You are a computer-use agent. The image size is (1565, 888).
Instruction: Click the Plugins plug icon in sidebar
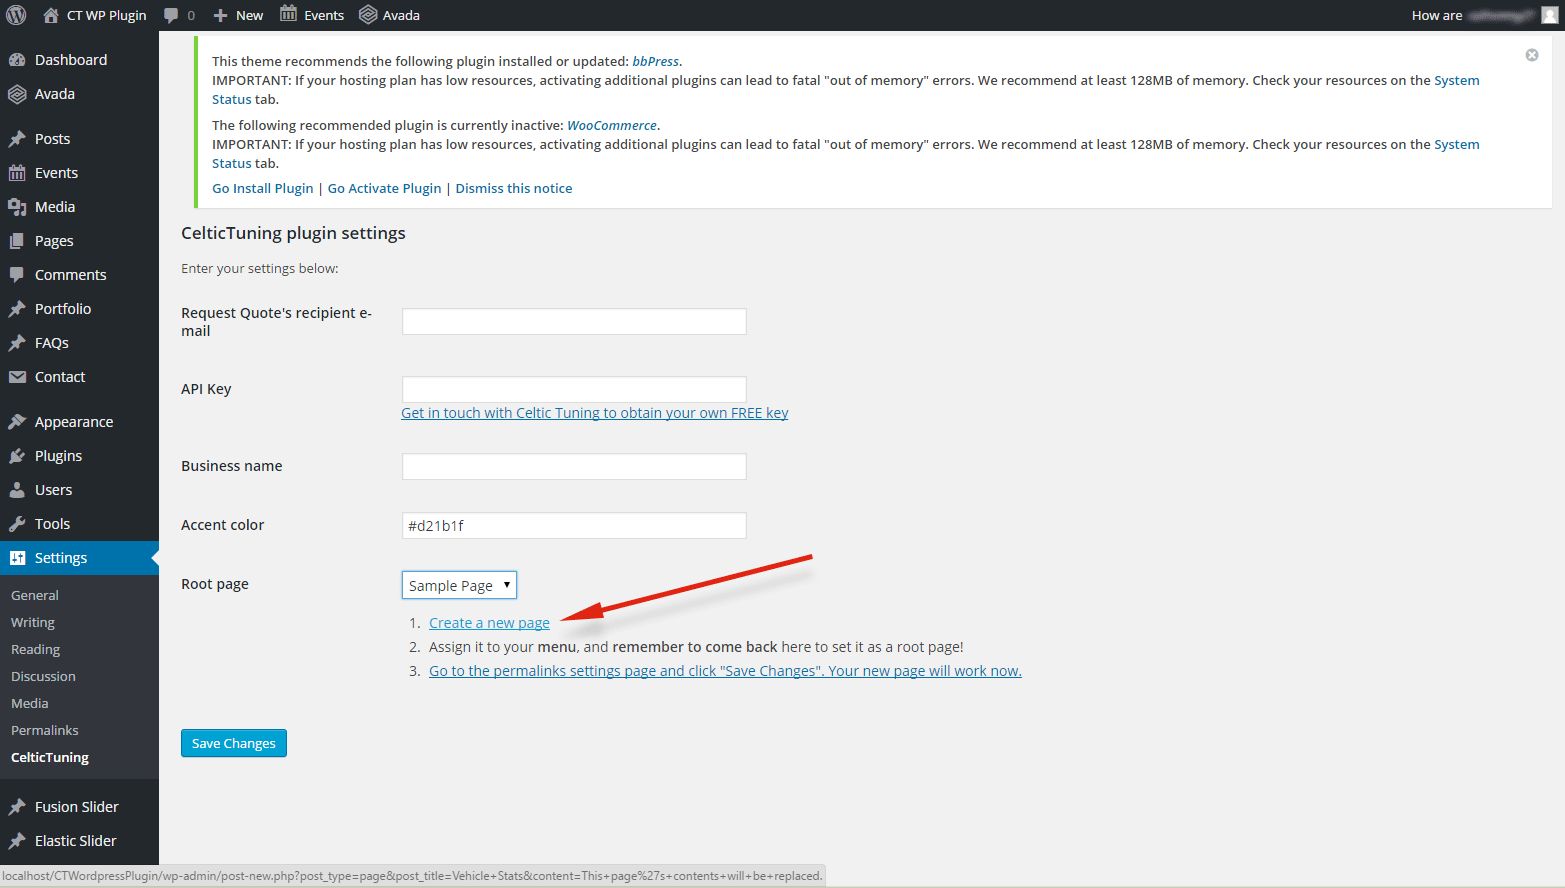point(17,456)
